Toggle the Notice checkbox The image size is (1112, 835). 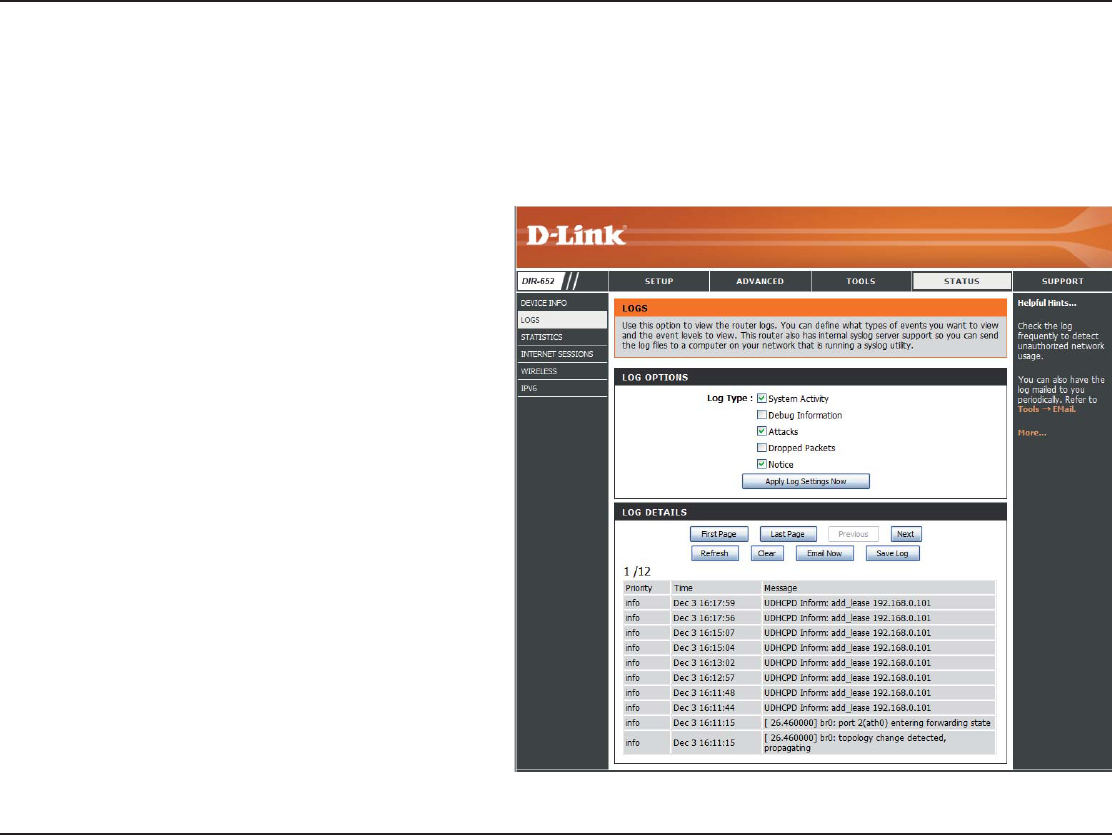click(762, 464)
